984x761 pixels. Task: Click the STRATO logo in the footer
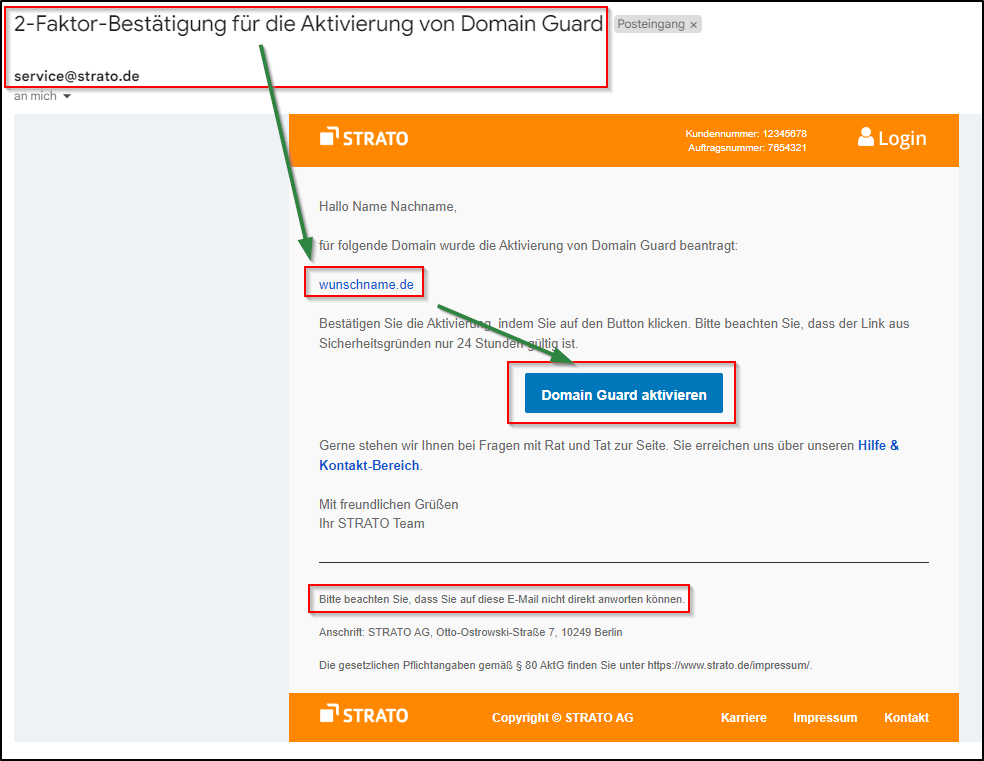pos(363,717)
